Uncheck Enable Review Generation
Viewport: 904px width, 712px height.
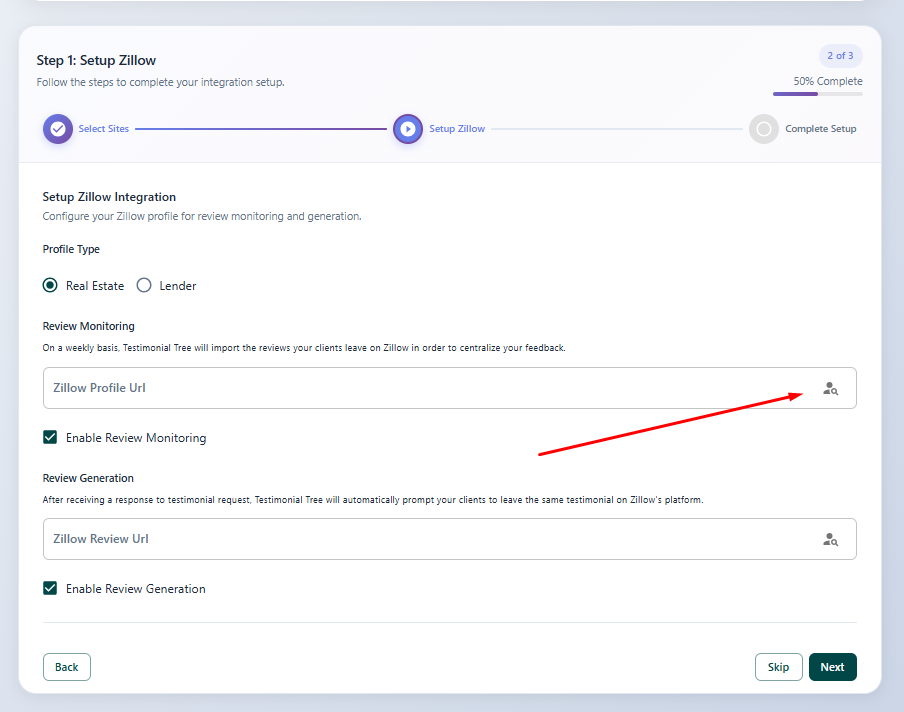(x=50, y=588)
